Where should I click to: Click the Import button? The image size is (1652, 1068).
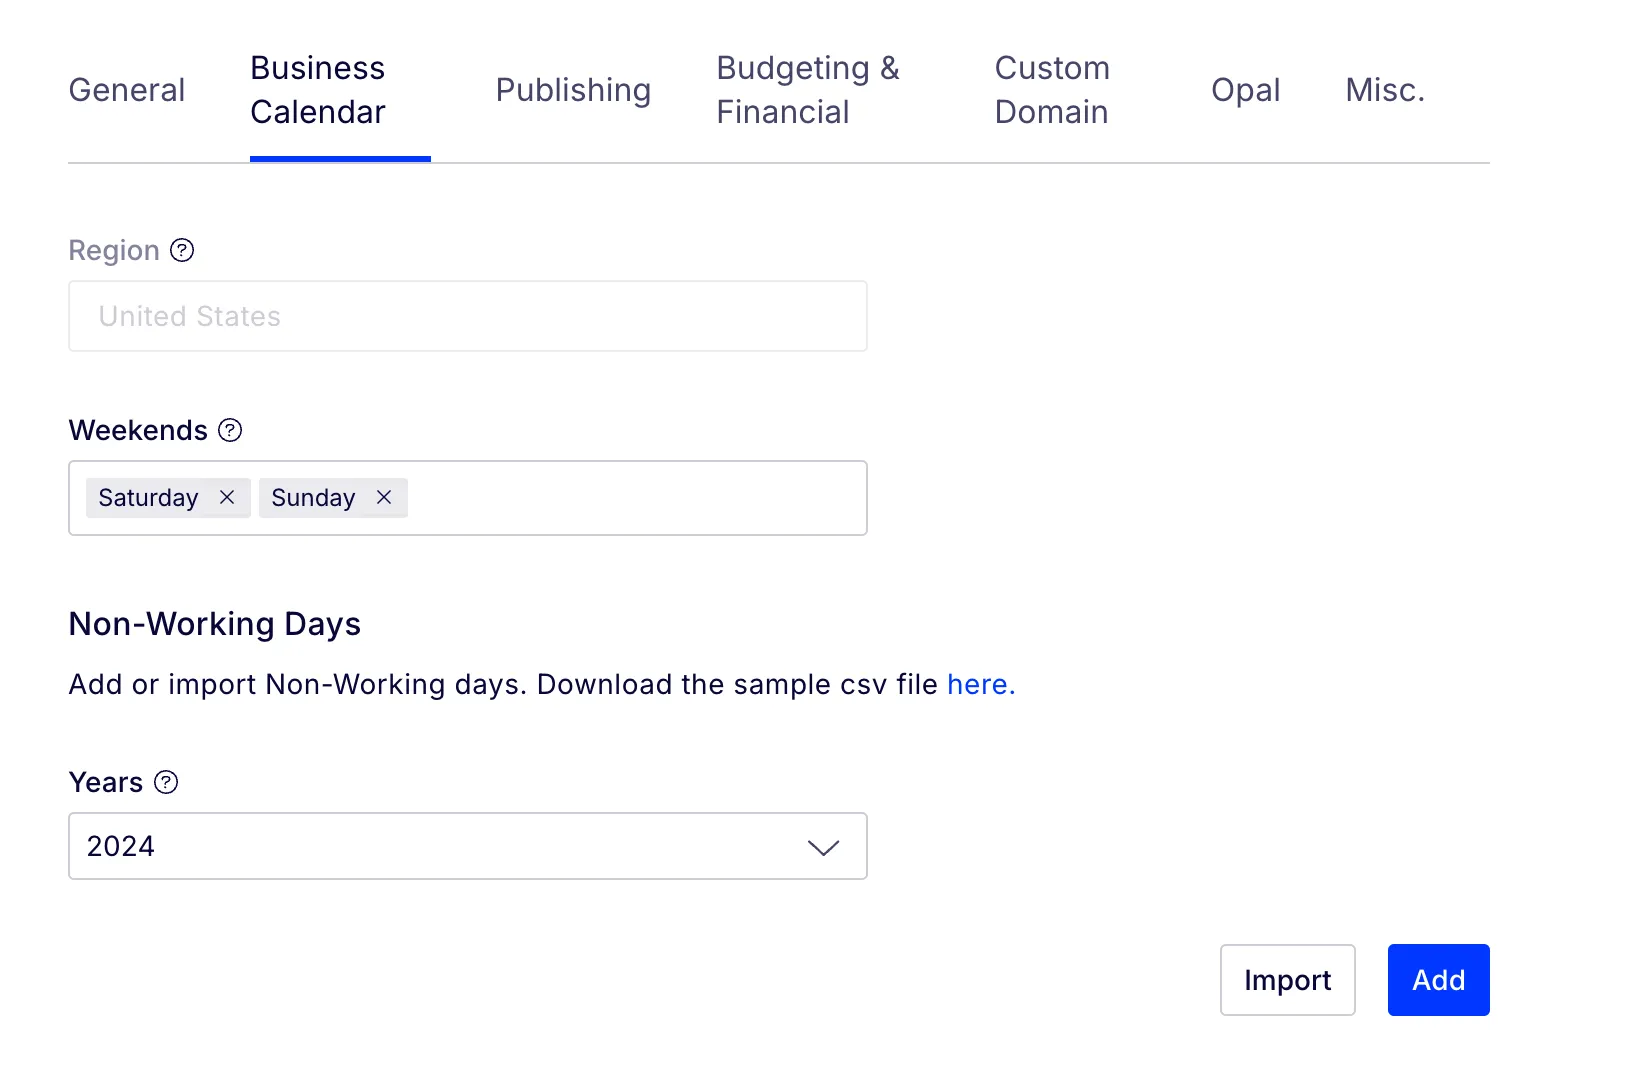1288,980
